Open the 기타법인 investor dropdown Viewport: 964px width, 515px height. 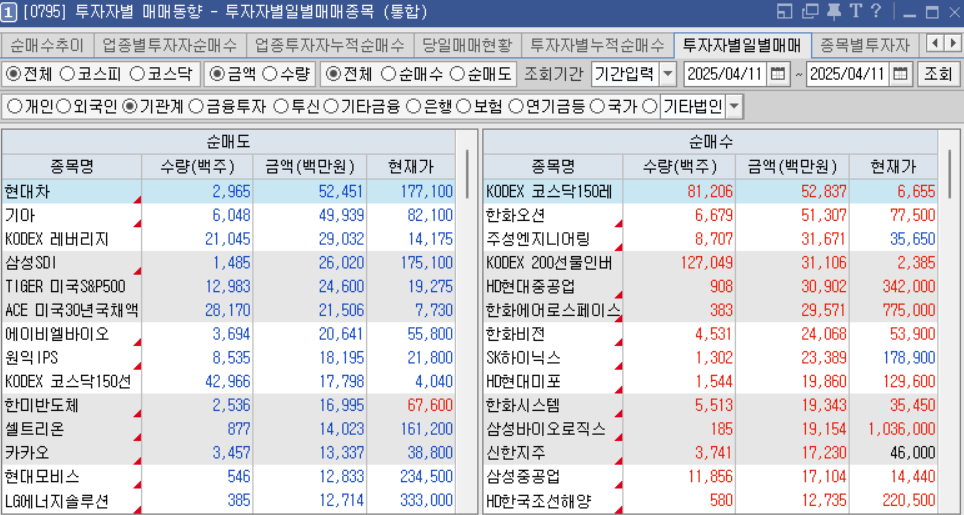(x=734, y=107)
